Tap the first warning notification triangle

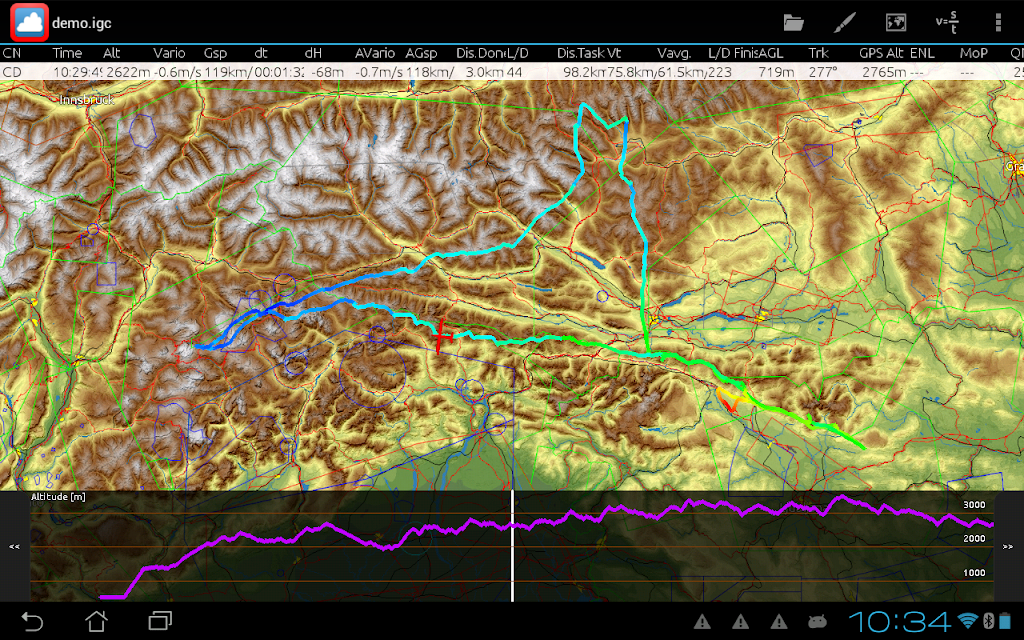point(702,621)
